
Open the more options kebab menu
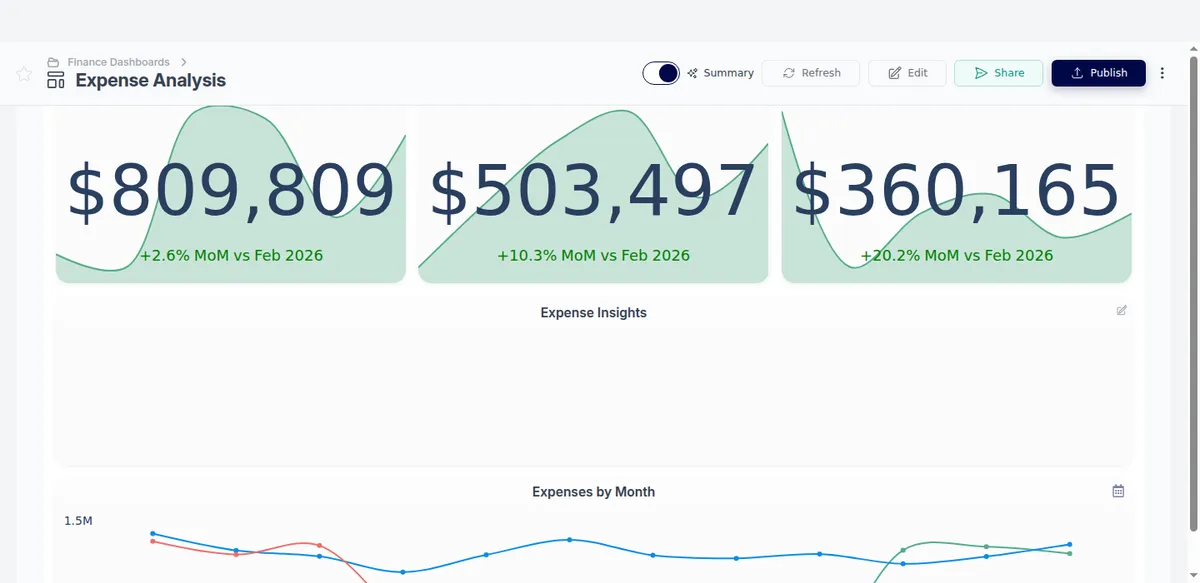pos(1162,73)
